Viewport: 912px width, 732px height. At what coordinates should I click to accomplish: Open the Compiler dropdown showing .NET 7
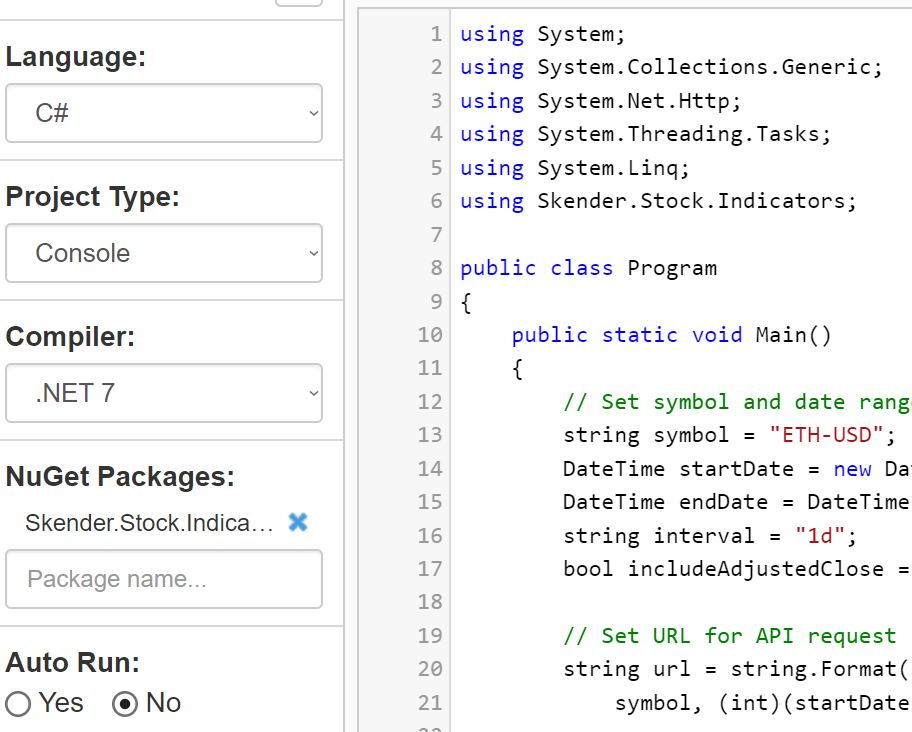(x=163, y=393)
